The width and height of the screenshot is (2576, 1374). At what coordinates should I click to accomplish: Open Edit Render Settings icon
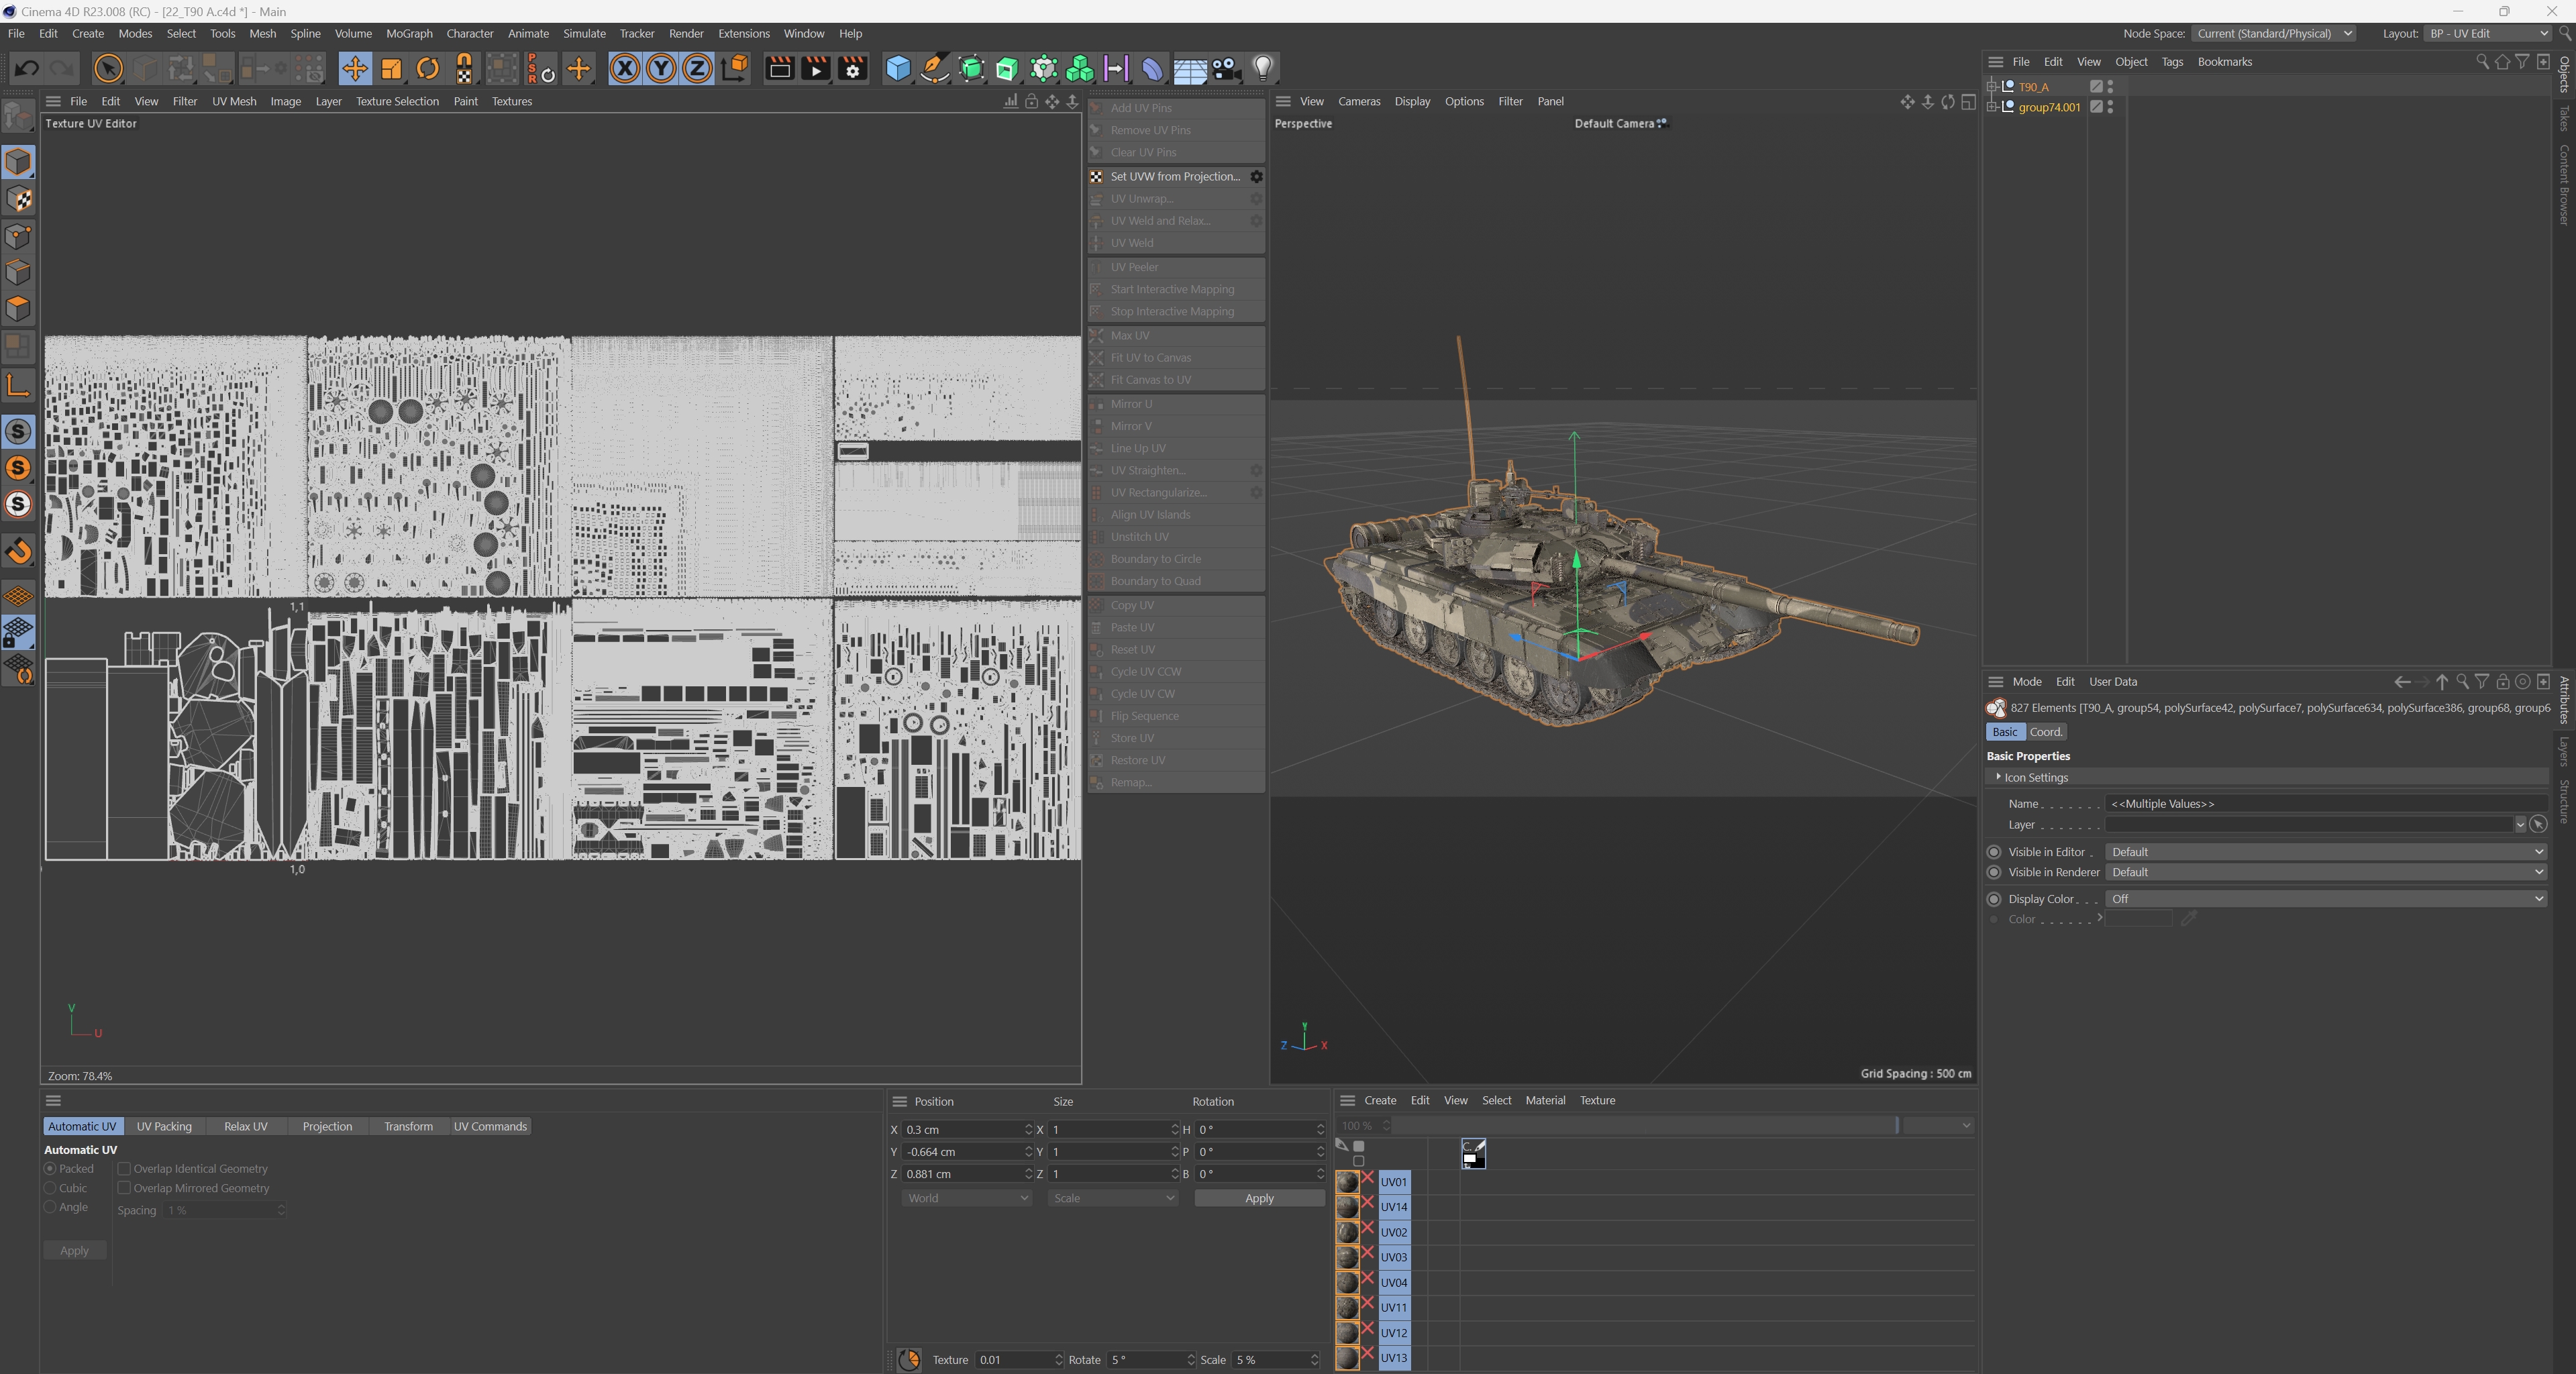click(x=853, y=69)
